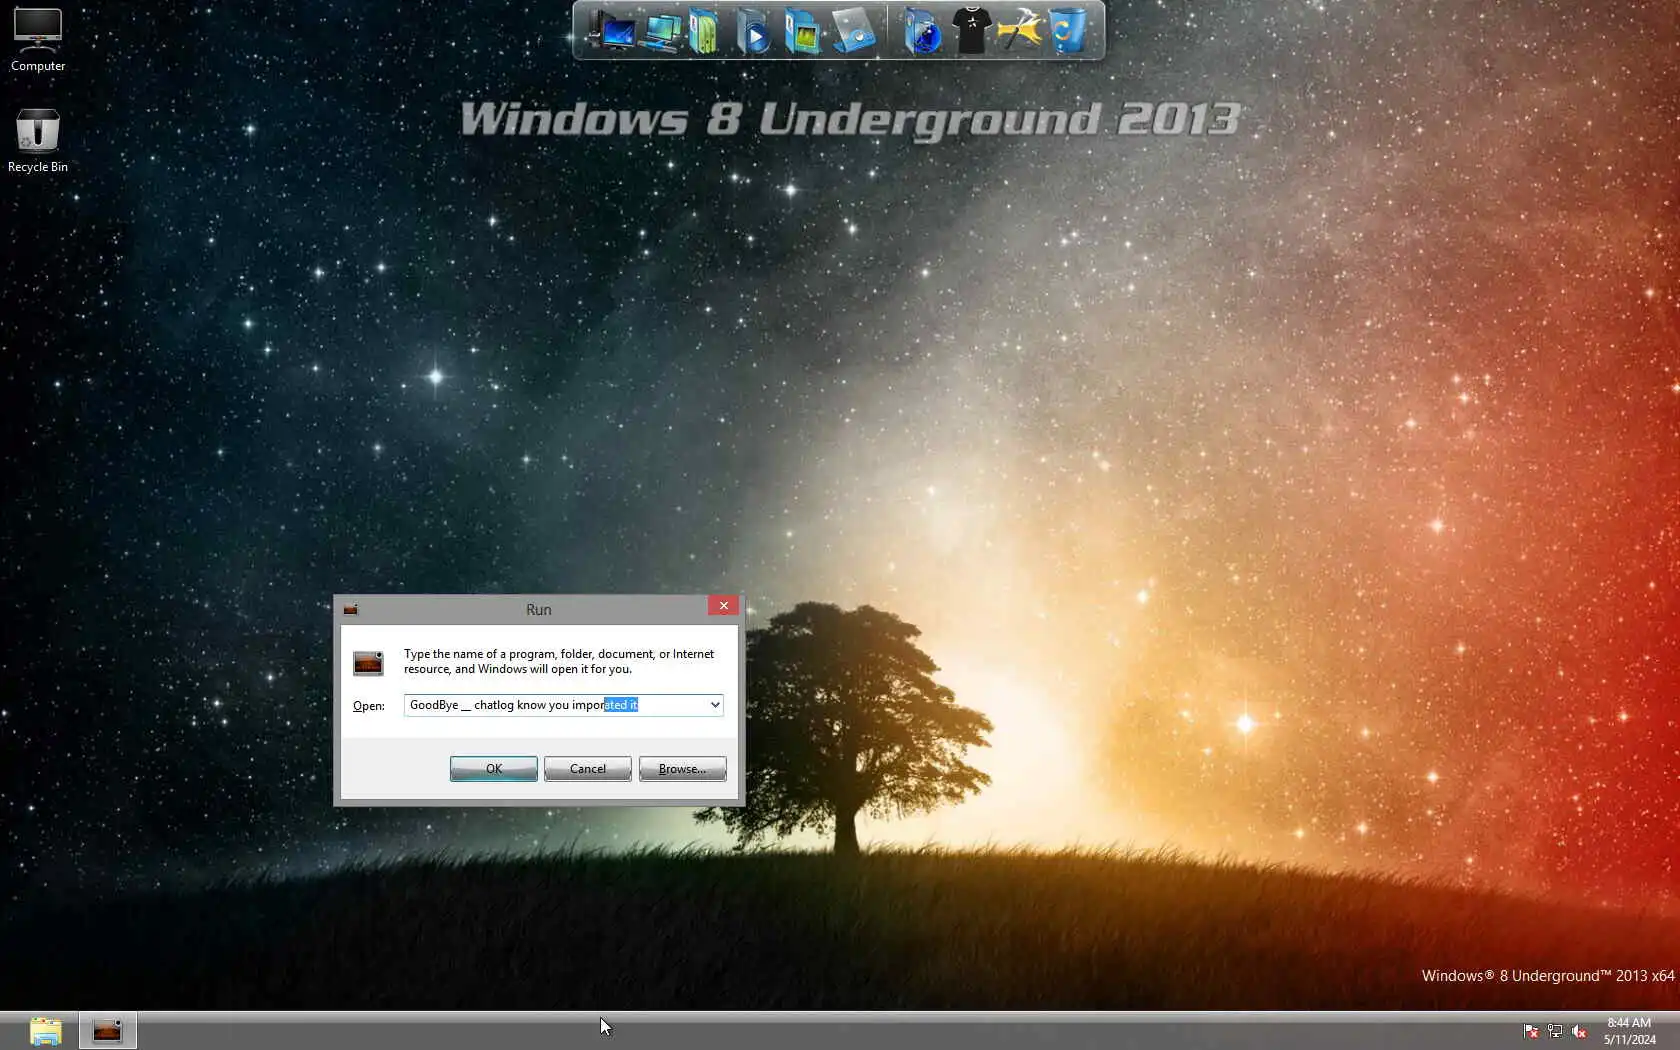Open the blue globe folder icon in the dock
Screen dimensions: 1680x1050
click(x=922, y=31)
